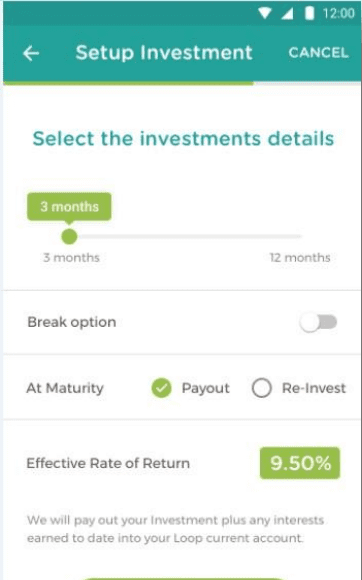Select the Payout radio option

pyautogui.click(x=162, y=388)
